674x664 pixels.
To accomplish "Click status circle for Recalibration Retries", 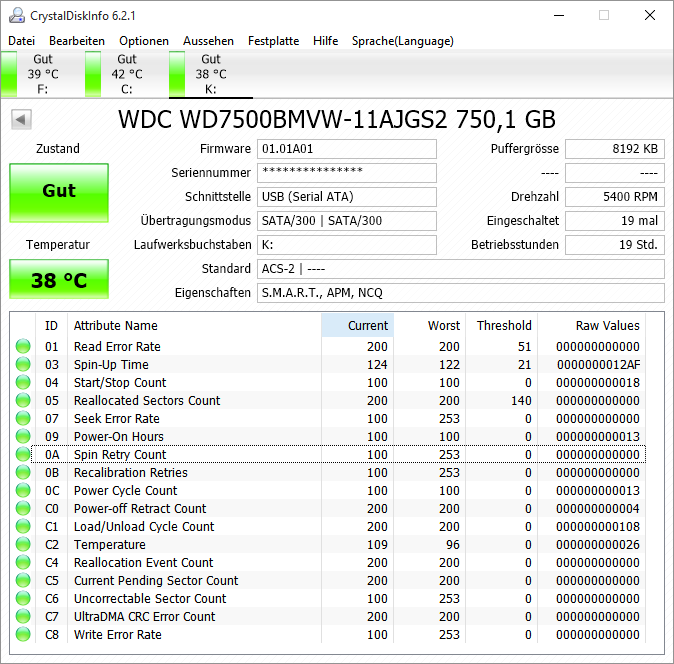I will [23, 472].
